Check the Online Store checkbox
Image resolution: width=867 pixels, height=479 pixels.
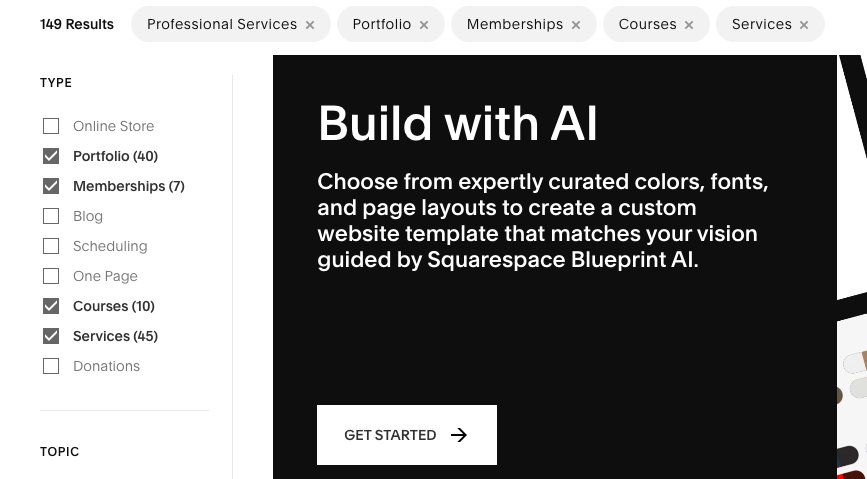(51, 126)
